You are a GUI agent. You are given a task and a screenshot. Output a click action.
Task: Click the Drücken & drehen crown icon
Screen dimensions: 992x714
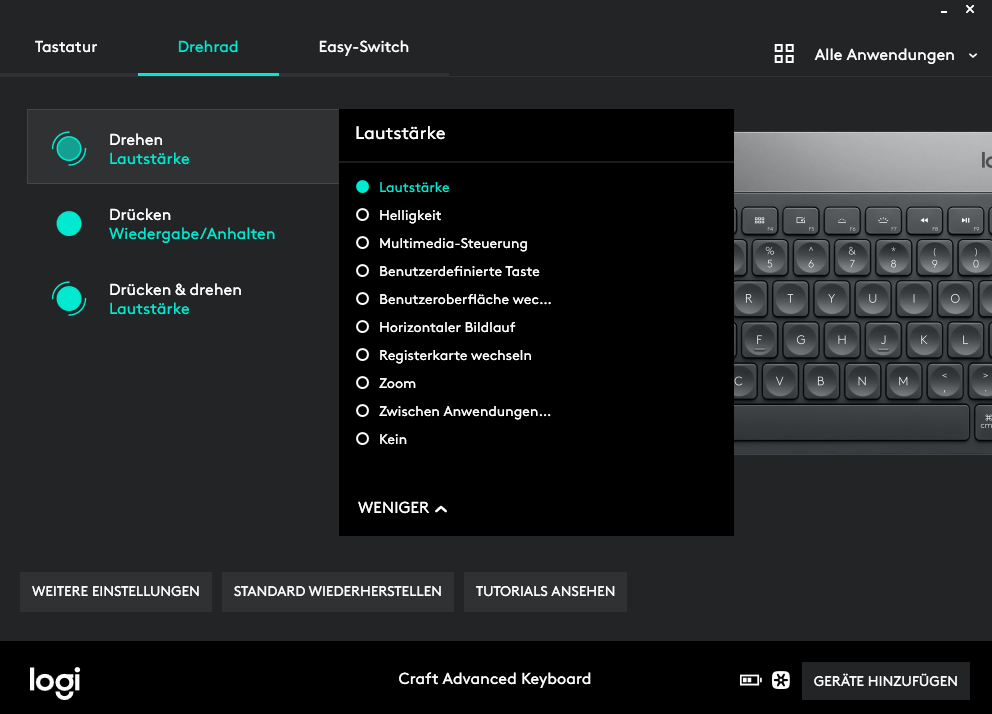[x=69, y=298]
